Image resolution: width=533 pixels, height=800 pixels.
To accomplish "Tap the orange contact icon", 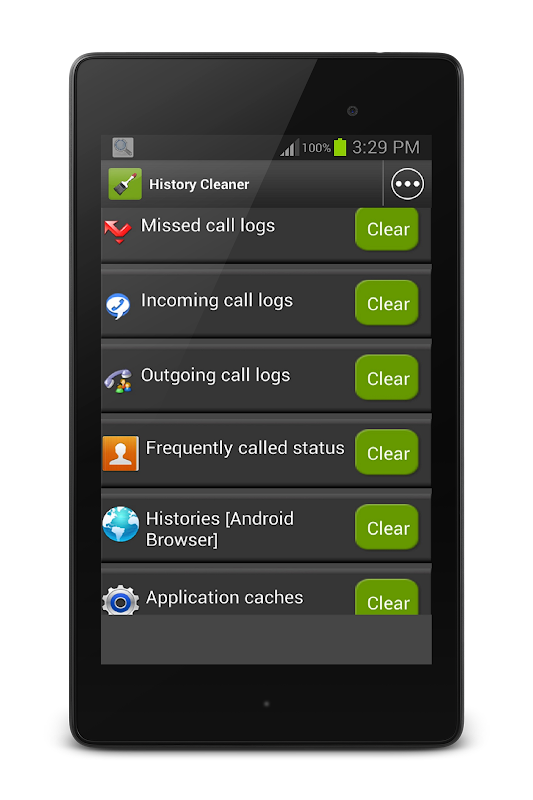I will tap(120, 453).
